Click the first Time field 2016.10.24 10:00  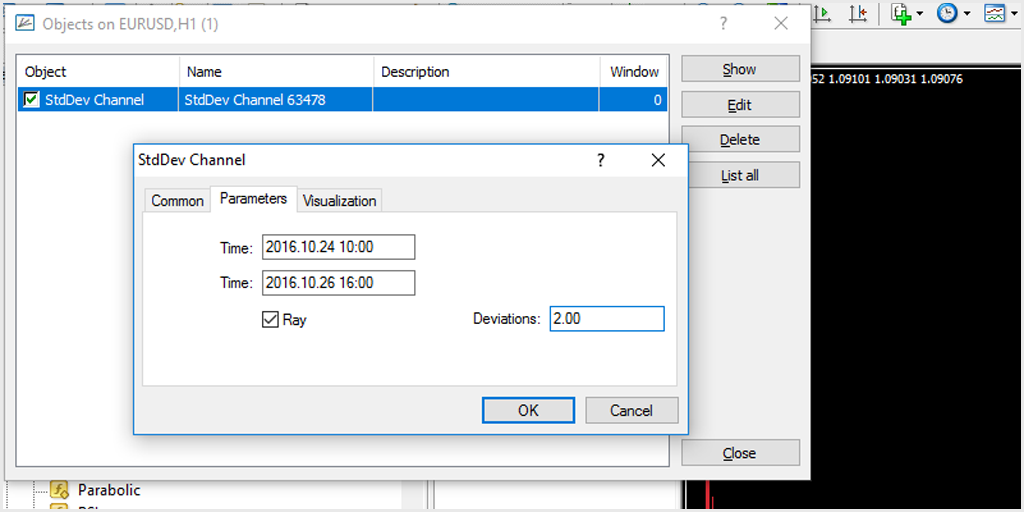pyautogui.click(x=338, y=248)
